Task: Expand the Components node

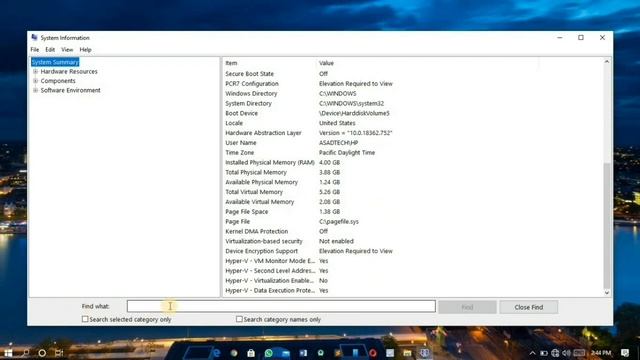Action: coord(36,81)
